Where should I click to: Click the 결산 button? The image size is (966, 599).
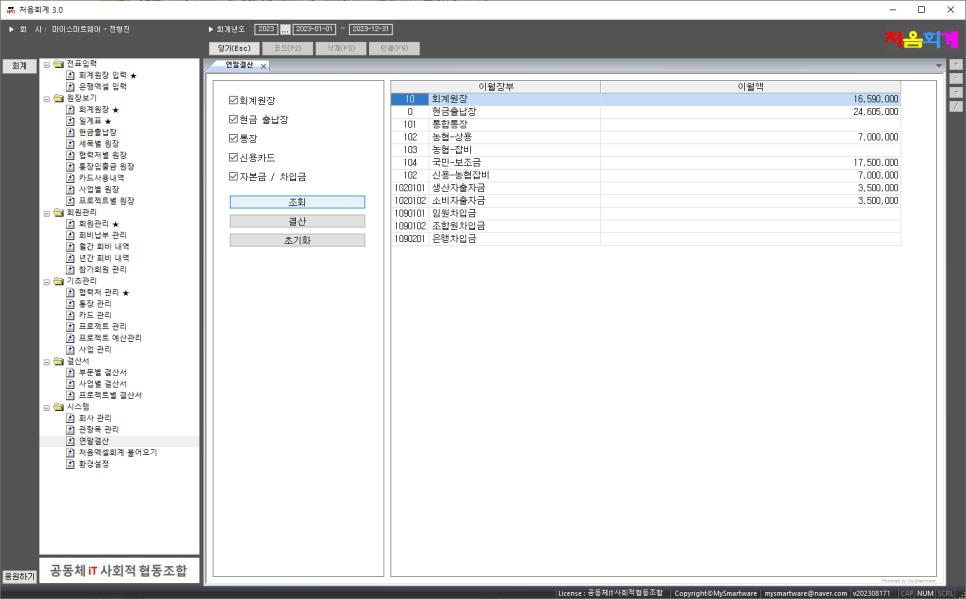pos(298,221)
